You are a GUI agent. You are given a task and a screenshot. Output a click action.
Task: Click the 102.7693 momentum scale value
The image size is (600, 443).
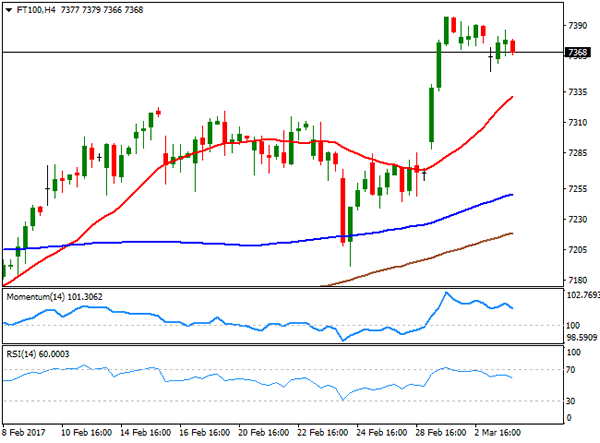click(x=583, y=295)
